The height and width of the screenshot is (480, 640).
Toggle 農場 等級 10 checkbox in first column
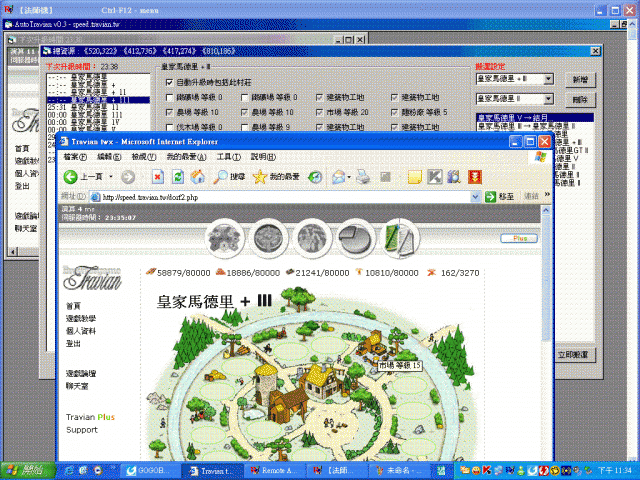point(169,112)
